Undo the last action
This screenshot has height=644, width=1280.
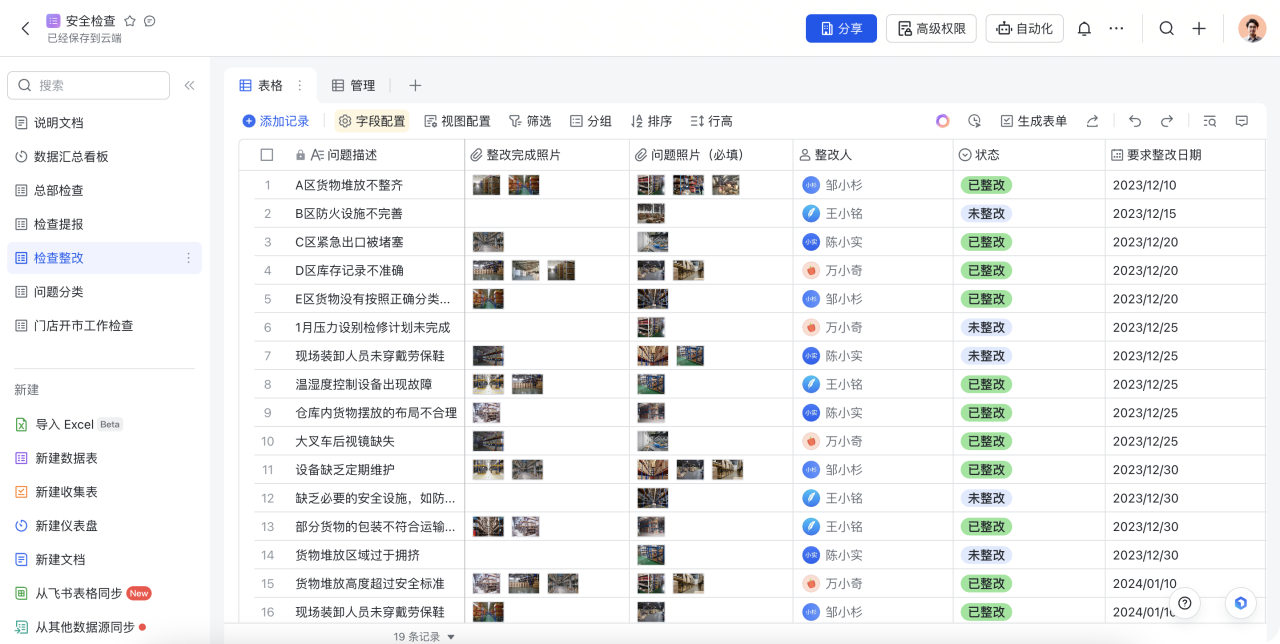(x=1135, y=121)
